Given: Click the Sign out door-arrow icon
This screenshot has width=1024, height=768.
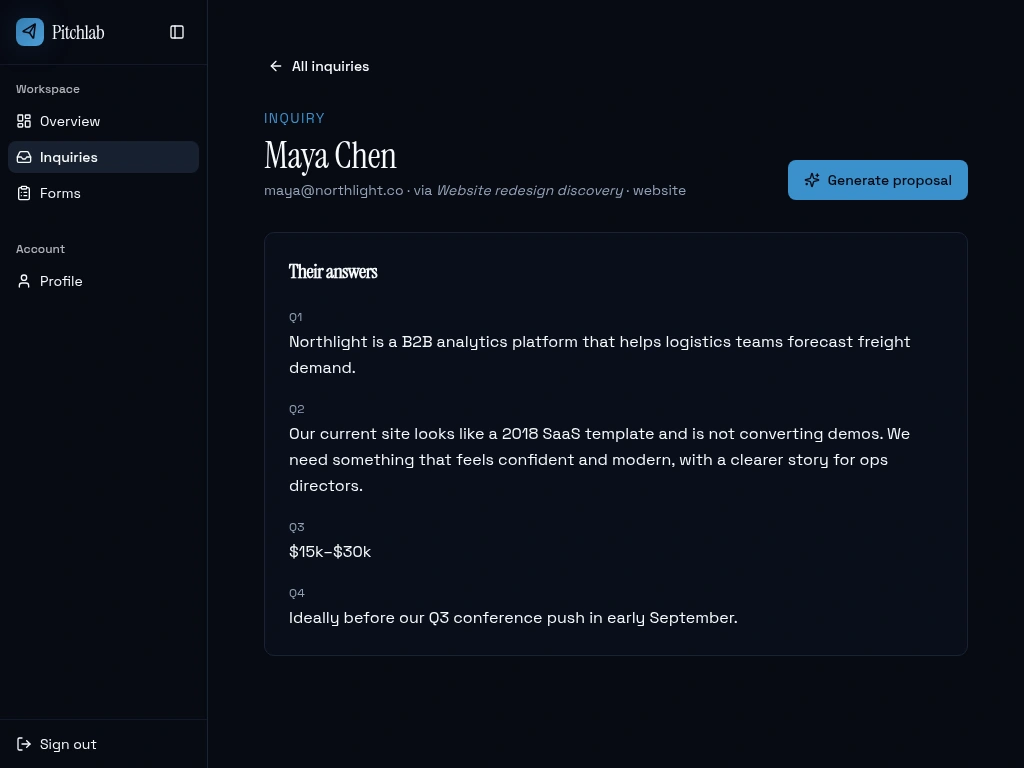Looking at the screenshot, I should 24,744.
